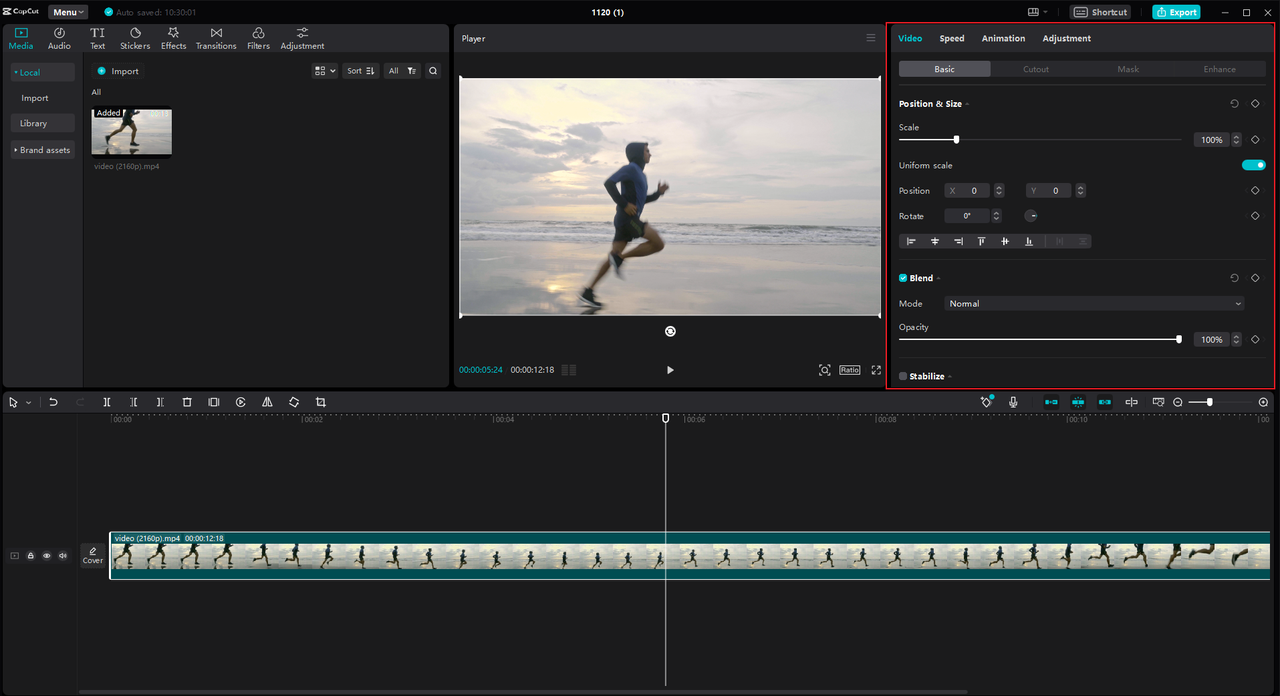Enable the Stabilize checkbox
1280x696 pixels.
pyautogui.click(x=903, y=377)
